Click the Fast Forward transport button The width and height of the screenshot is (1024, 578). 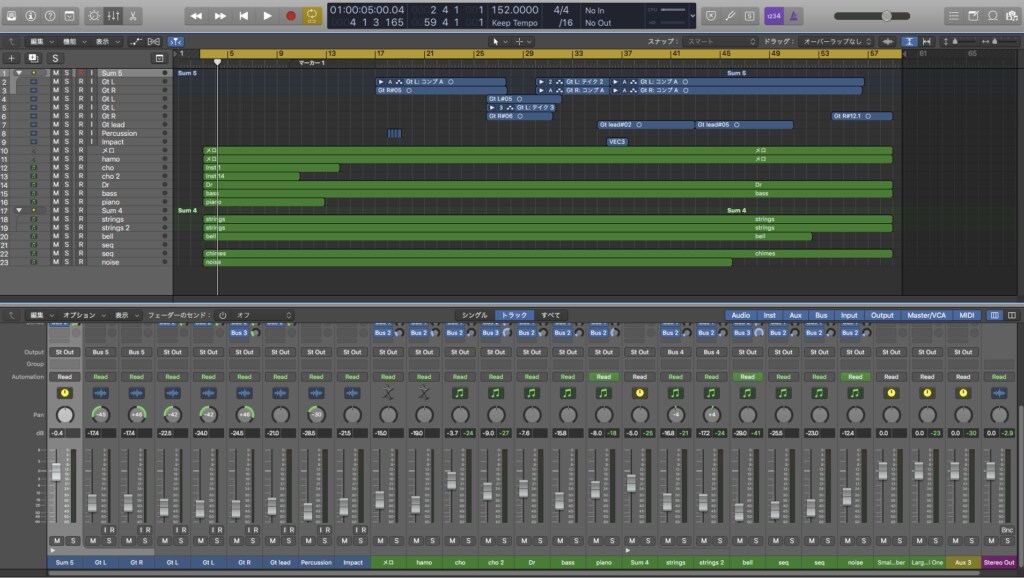pyautogui.click(x=220, y=16)
